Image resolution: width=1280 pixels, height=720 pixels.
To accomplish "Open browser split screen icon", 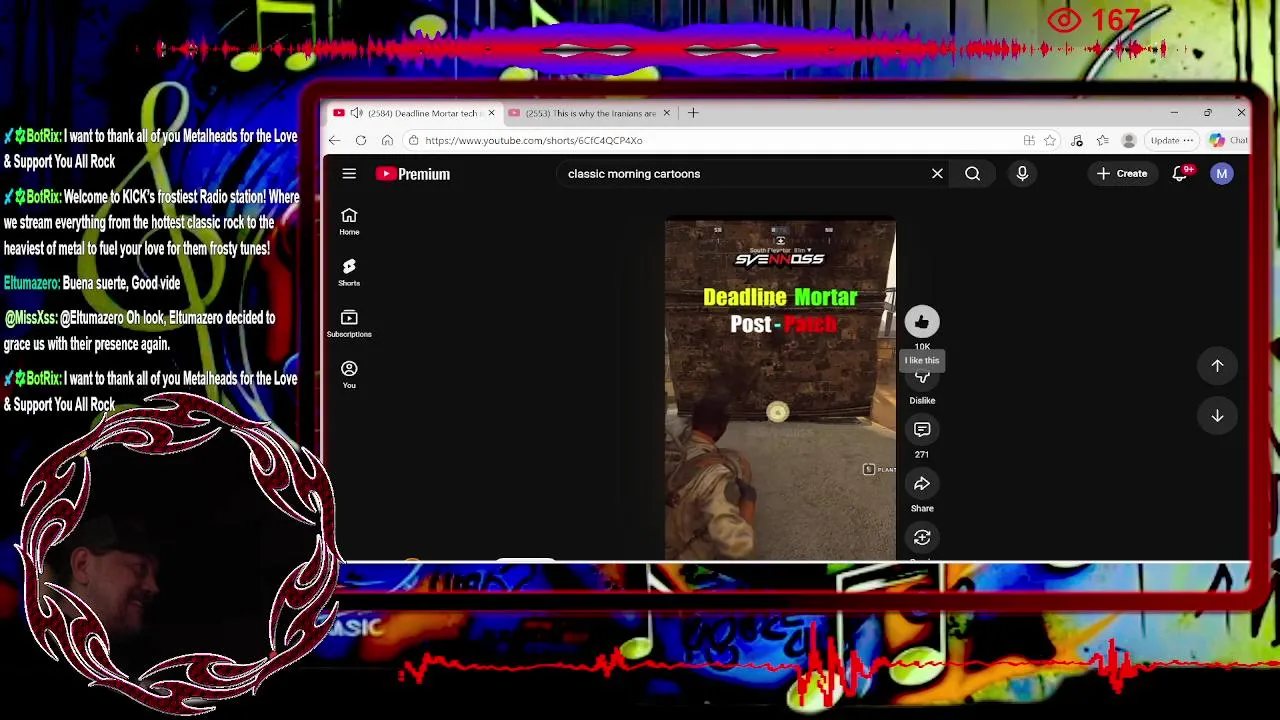I will click(1029, 141).
